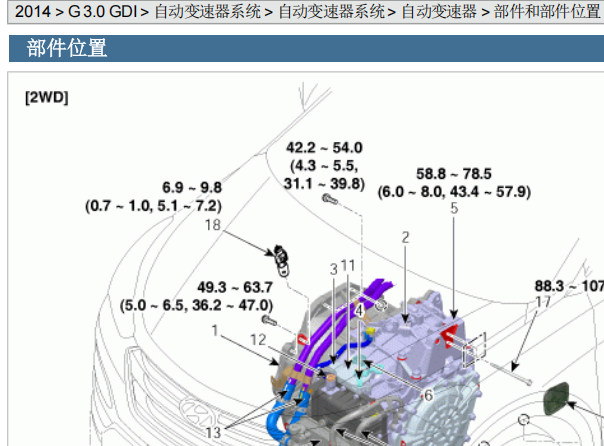Select the torque value 58.8 ~ 78.5
This screenshot has width=604, height=446.
click(x=454, y=174)
